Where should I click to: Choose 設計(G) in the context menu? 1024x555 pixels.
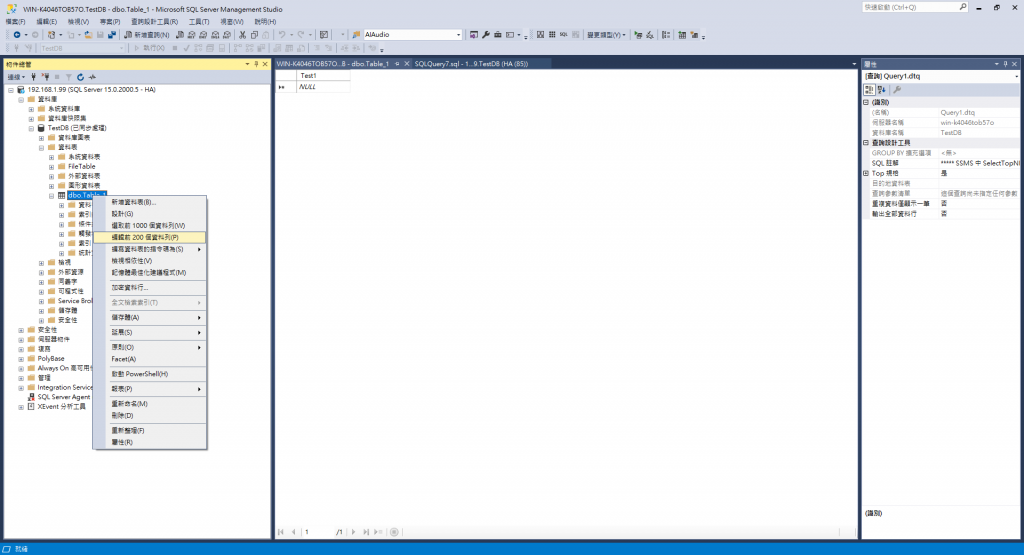[150, 214]
